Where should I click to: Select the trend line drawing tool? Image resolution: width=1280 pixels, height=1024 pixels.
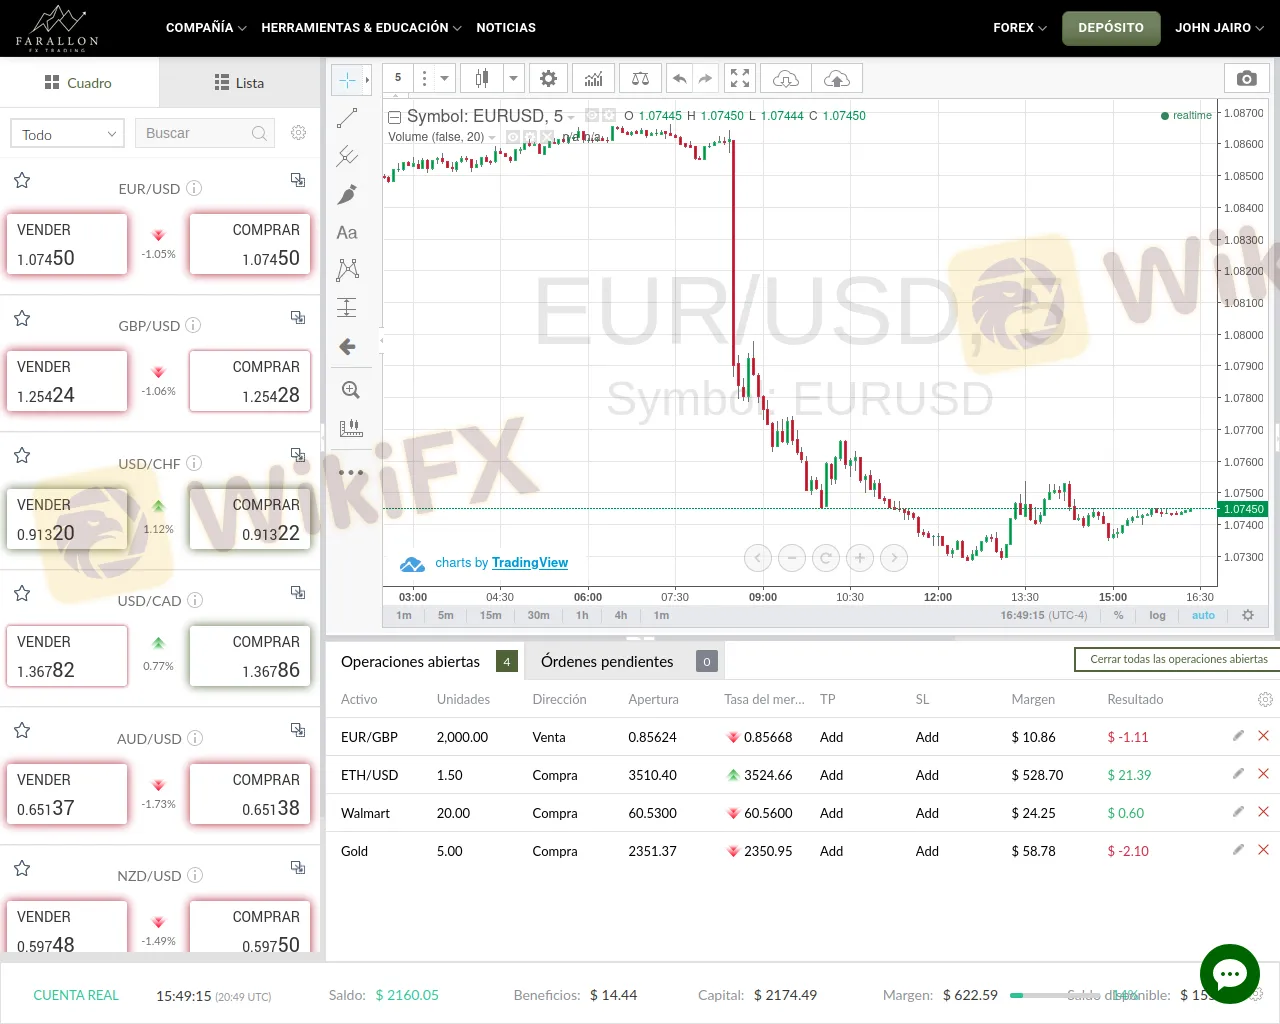click(347, 118)
